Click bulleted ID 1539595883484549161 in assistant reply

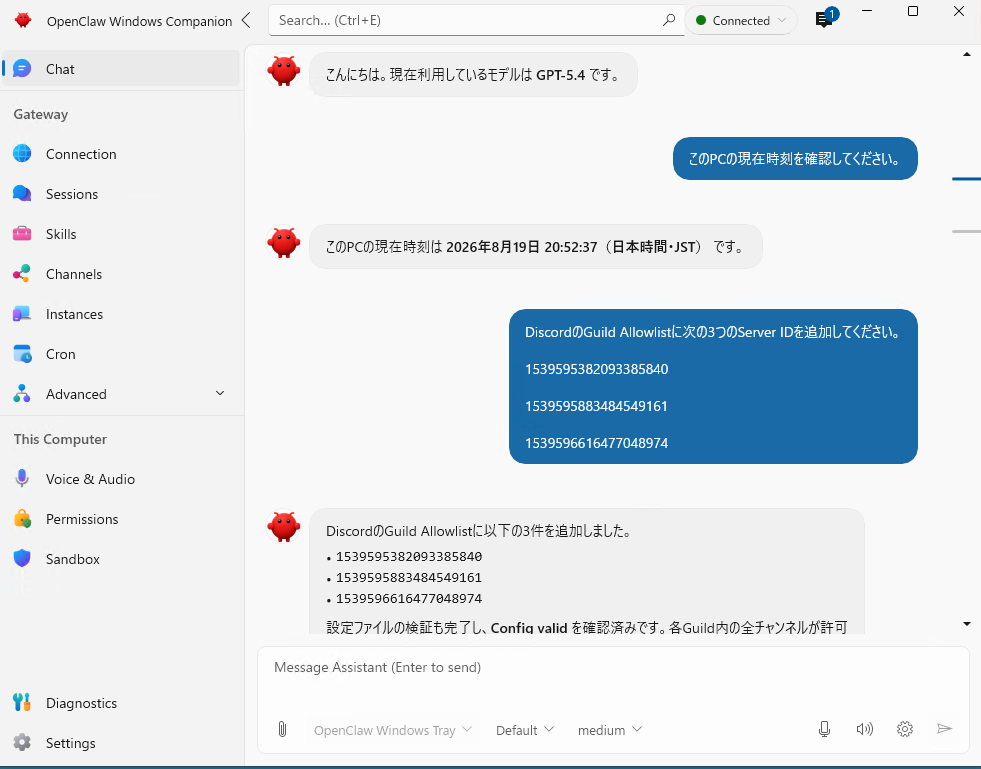[x=409, y=577]
